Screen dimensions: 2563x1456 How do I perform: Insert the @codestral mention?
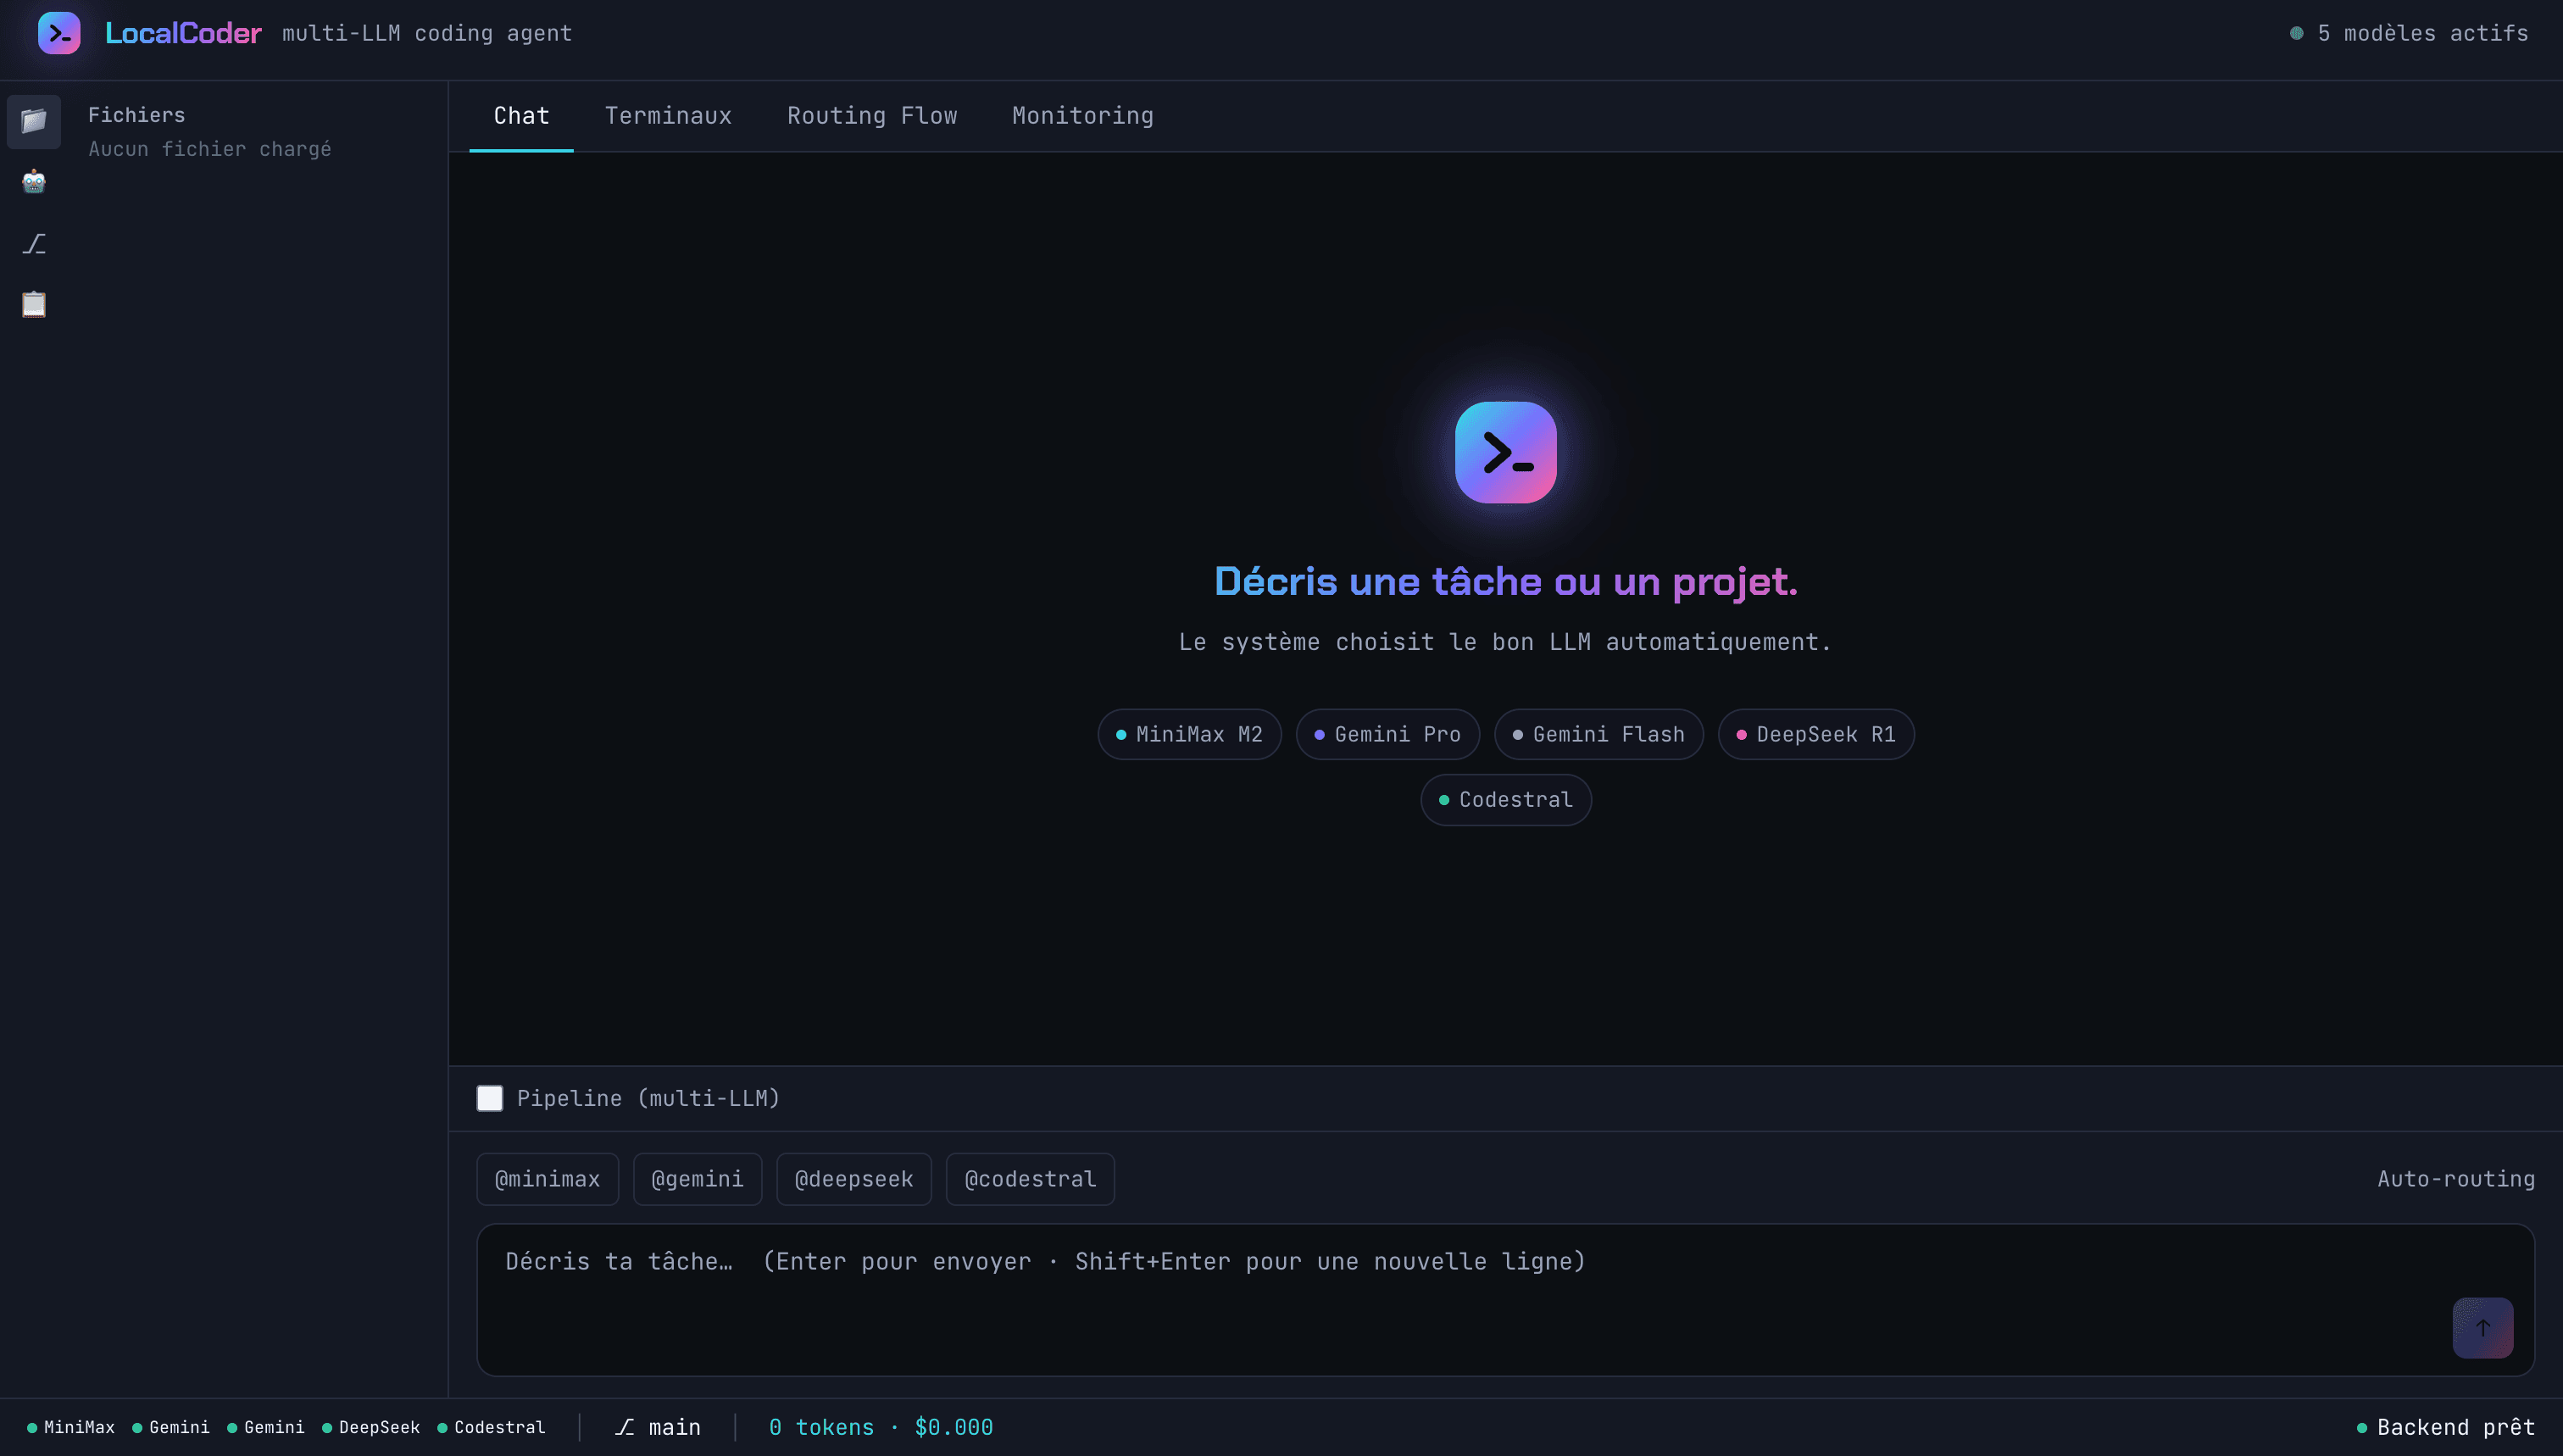[x=1030, y=1179]
